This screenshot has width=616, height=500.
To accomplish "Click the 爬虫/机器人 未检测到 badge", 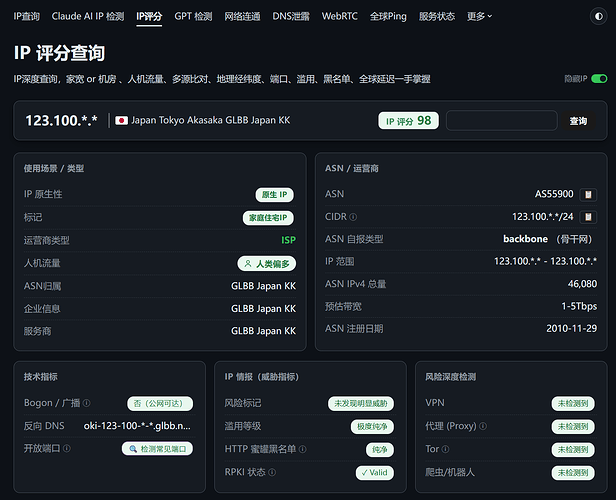I will tap(573, 473).
